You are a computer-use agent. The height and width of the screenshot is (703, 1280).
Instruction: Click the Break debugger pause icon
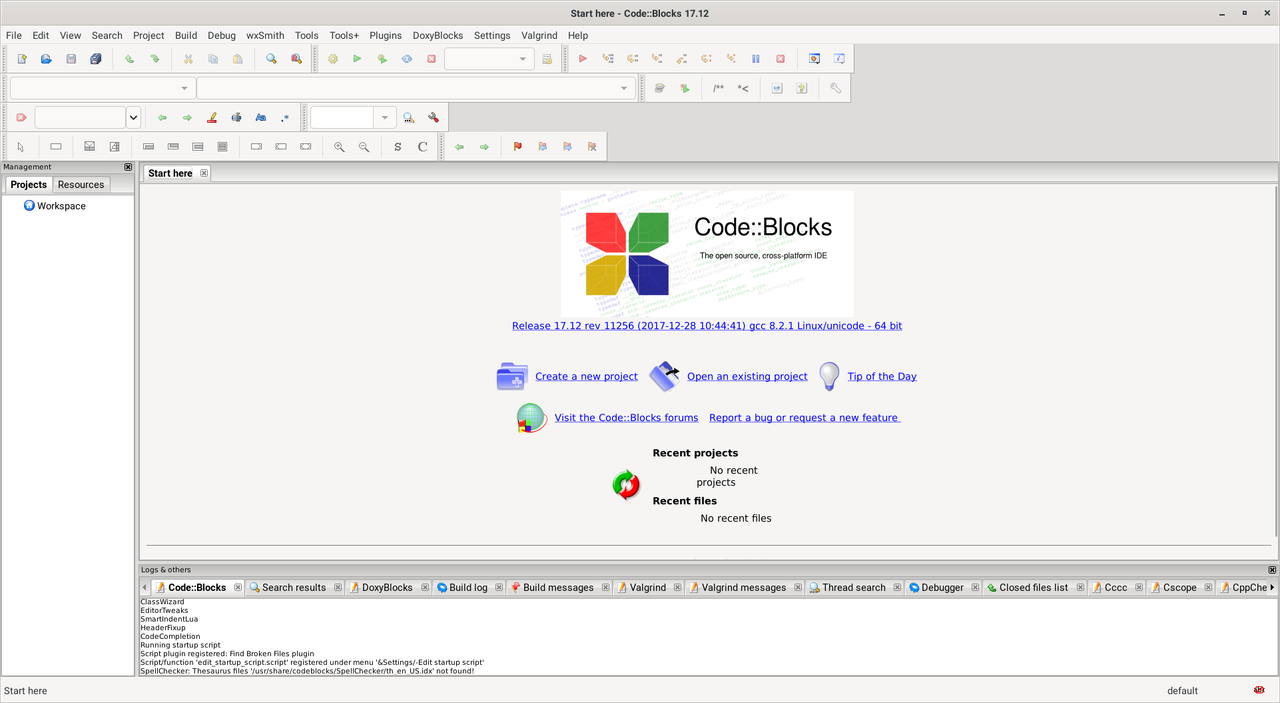point(756,59)
